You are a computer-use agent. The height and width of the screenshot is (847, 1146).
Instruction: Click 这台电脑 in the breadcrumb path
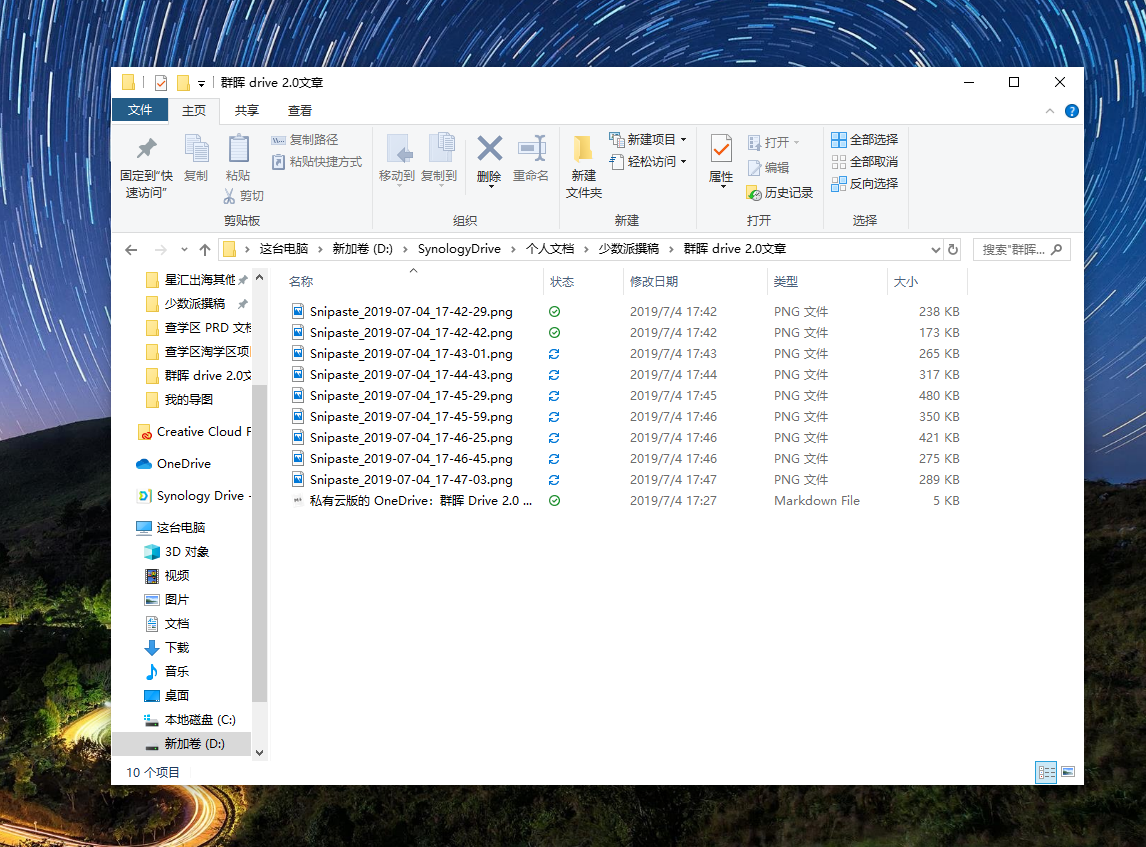[284, 249]
